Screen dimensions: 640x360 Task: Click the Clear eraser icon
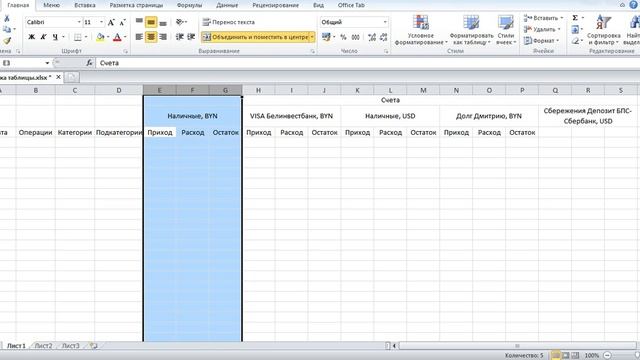tap(575, 41)
